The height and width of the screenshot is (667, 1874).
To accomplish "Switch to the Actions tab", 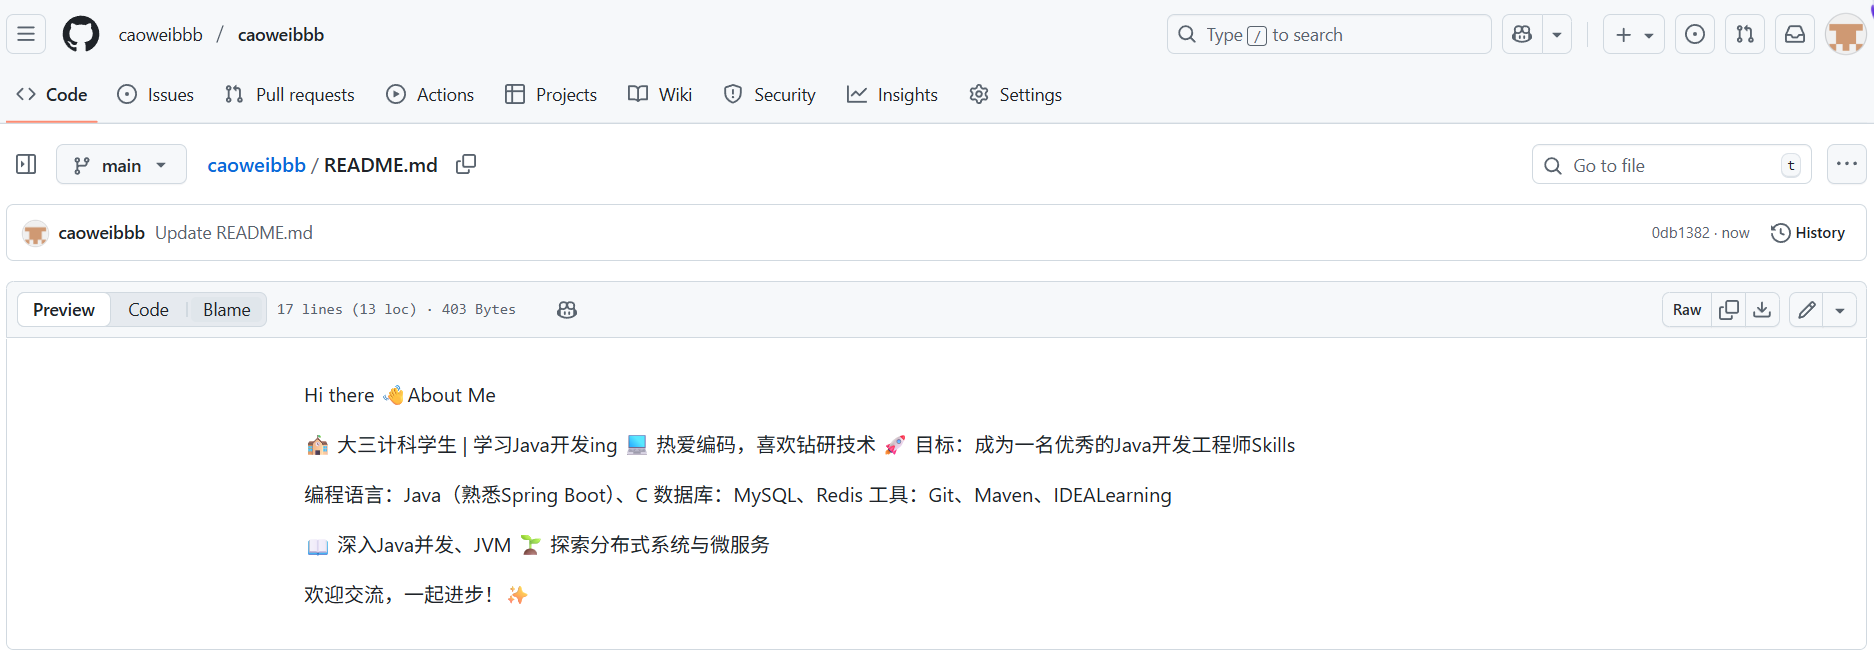I will [430, 94].
